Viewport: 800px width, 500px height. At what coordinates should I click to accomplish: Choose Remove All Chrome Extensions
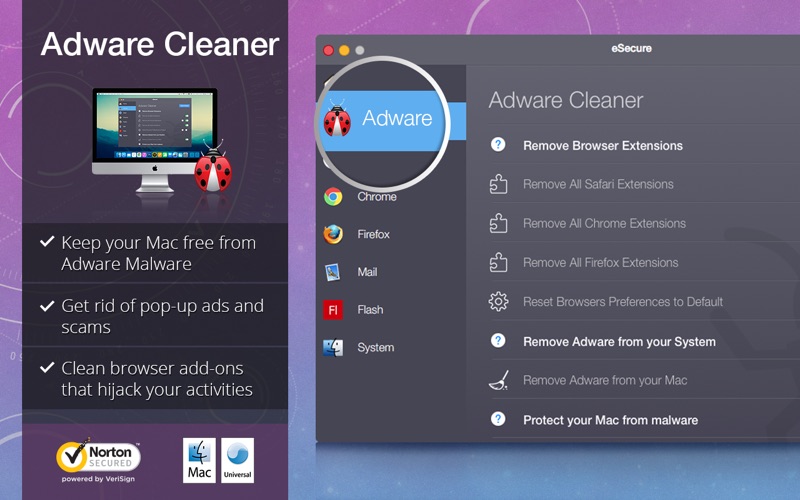[x=604, y=223]
